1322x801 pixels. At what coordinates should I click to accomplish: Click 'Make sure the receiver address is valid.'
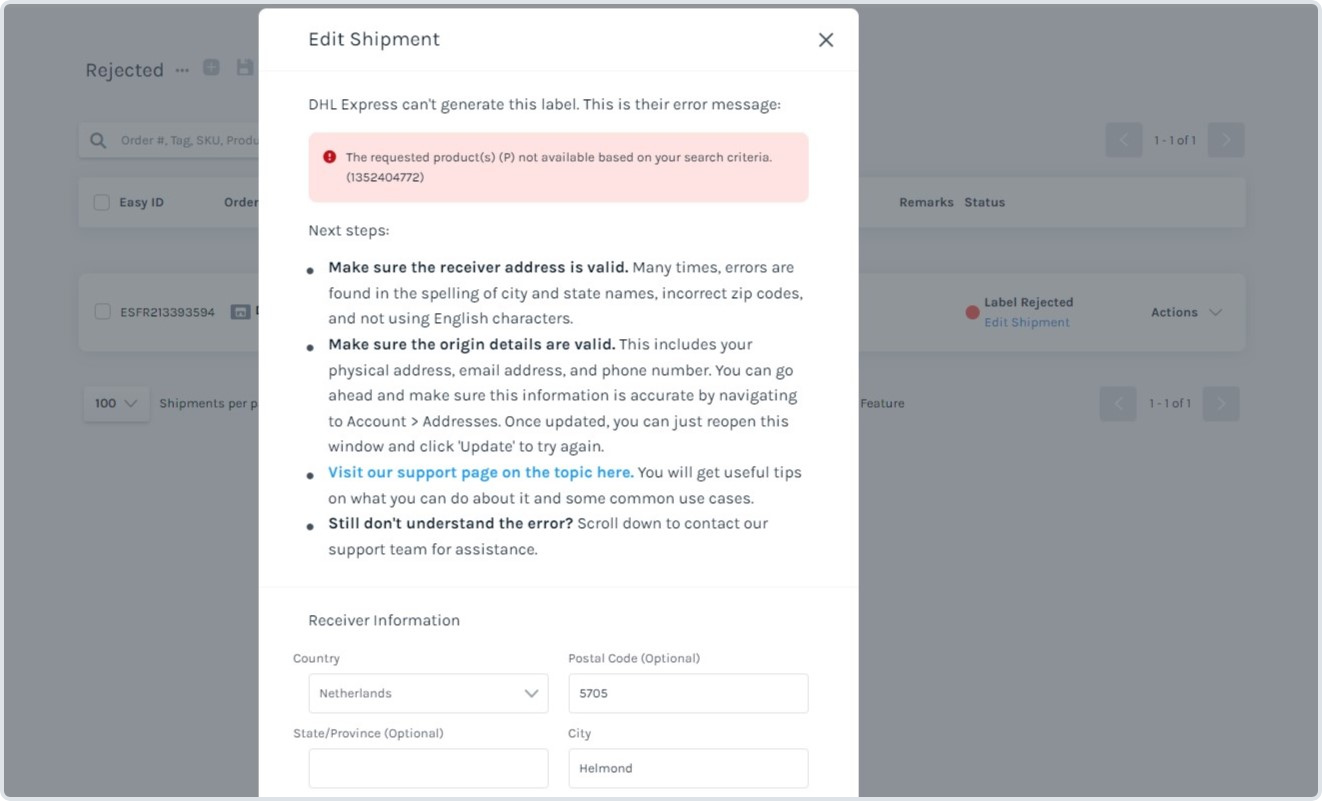point(478,267)
